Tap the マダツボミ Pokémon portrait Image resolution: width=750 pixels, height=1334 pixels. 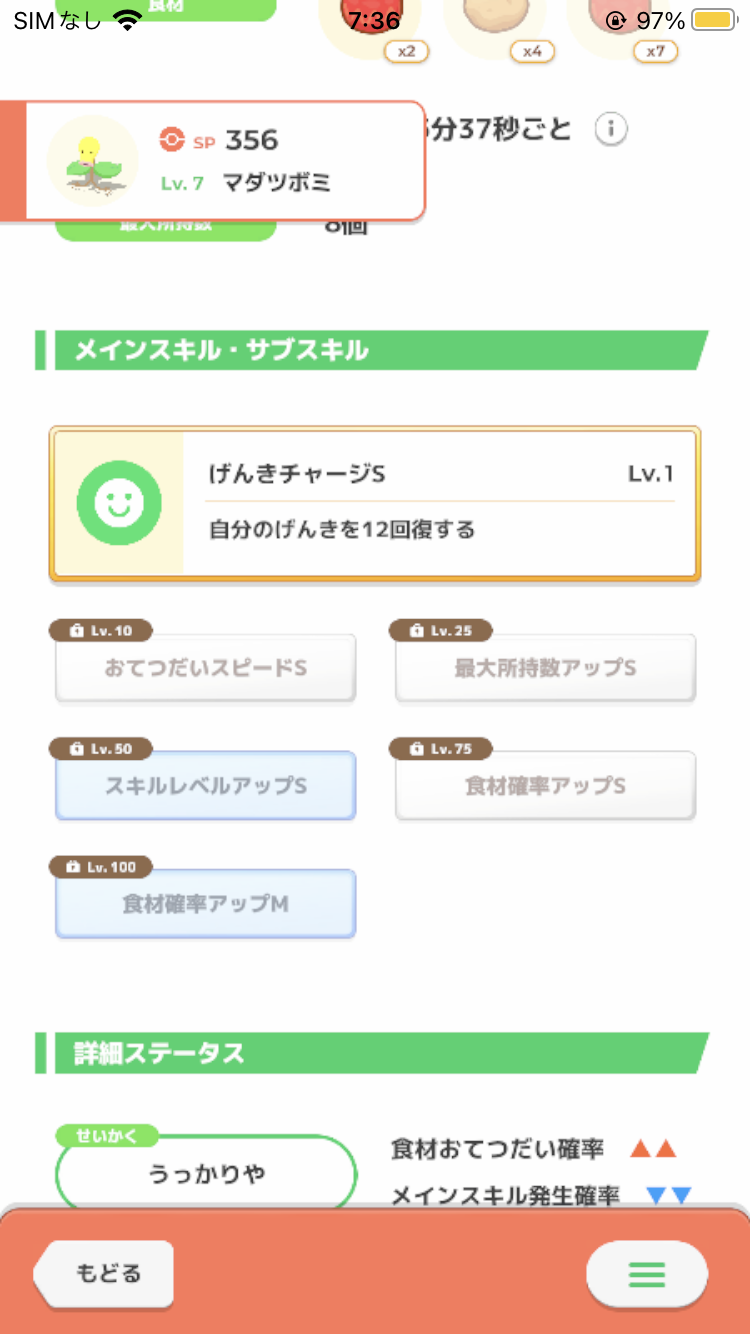pyautogui.click(x=93, y=160)
